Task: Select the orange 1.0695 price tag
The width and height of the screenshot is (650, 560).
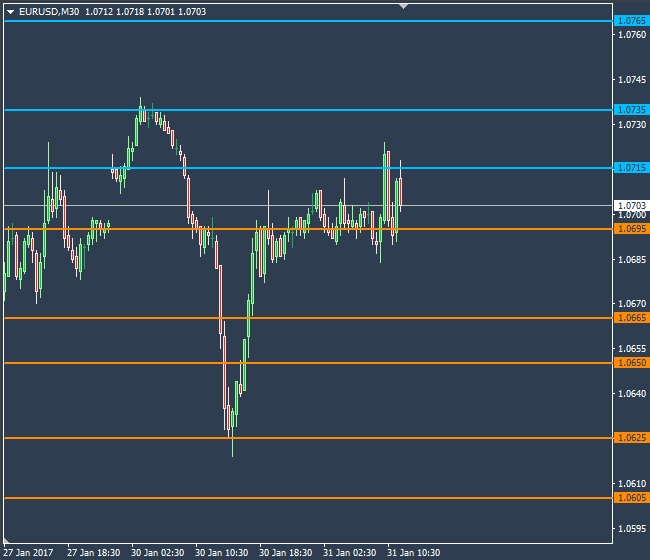Action: [x=630, y=229]
